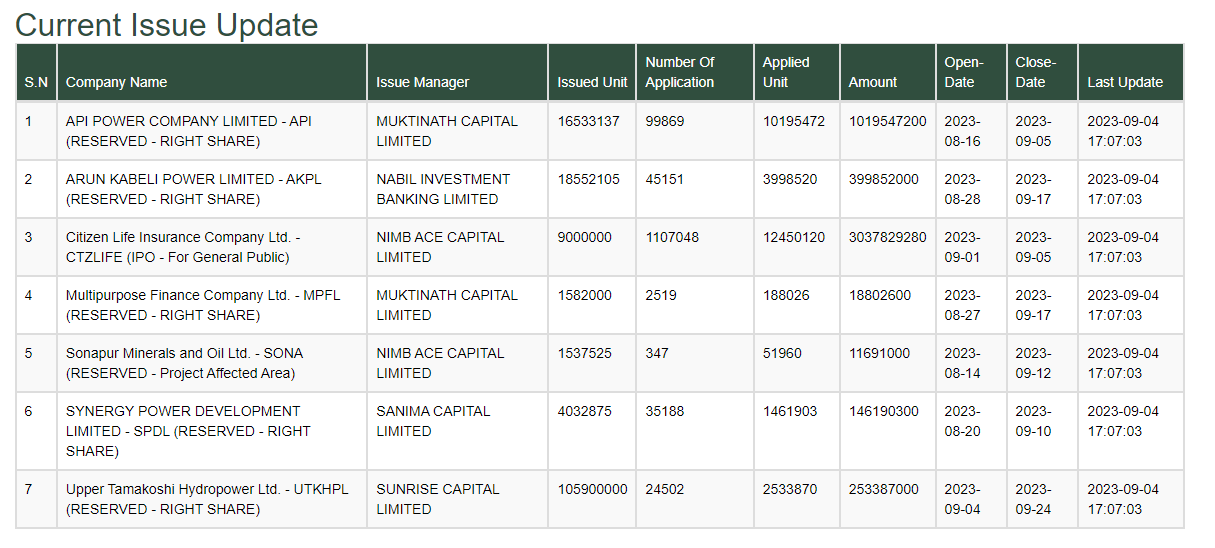Click SUNRISE CAPITAL LIMITED issue manager cell
This screenshot has height=548, width=1215.
pos(438,499)
